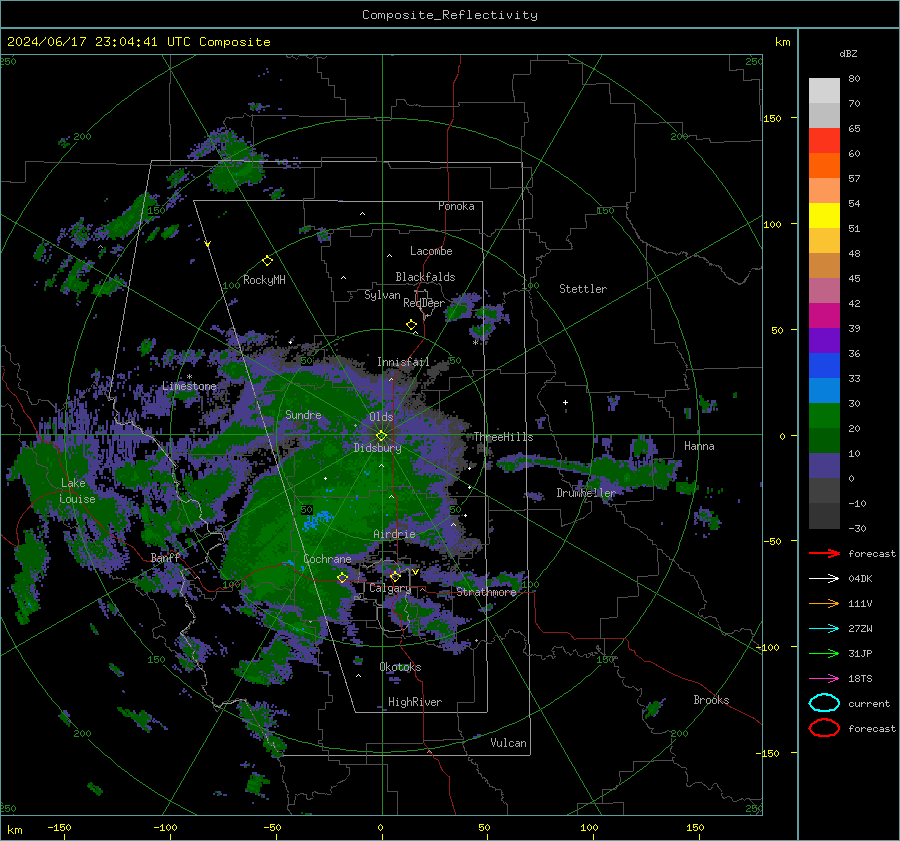This screenshot has height=841, width=900.
Task: Click the Lake Louise label
Action: [77, 491]
